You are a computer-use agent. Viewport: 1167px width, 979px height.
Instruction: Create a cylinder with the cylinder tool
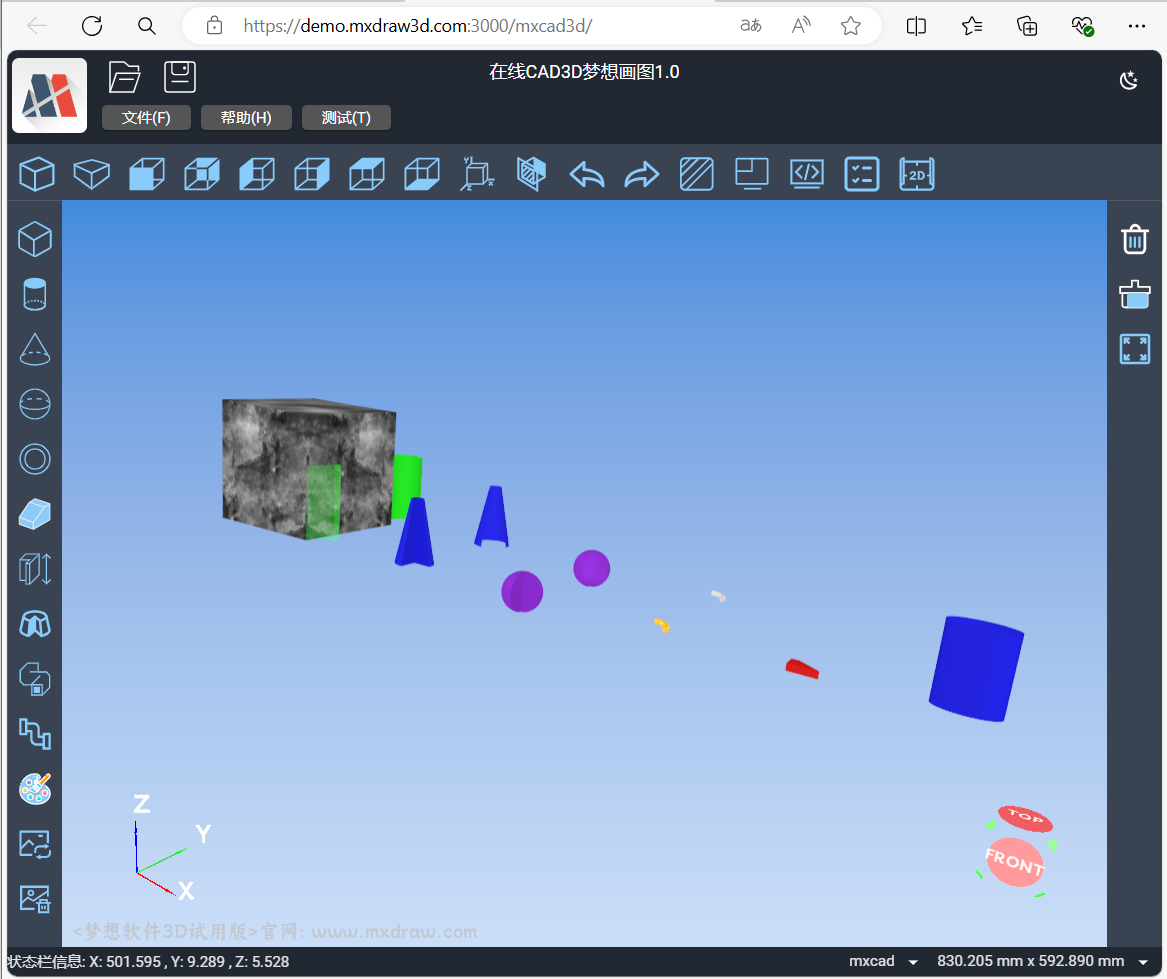[x=35, y=294]
